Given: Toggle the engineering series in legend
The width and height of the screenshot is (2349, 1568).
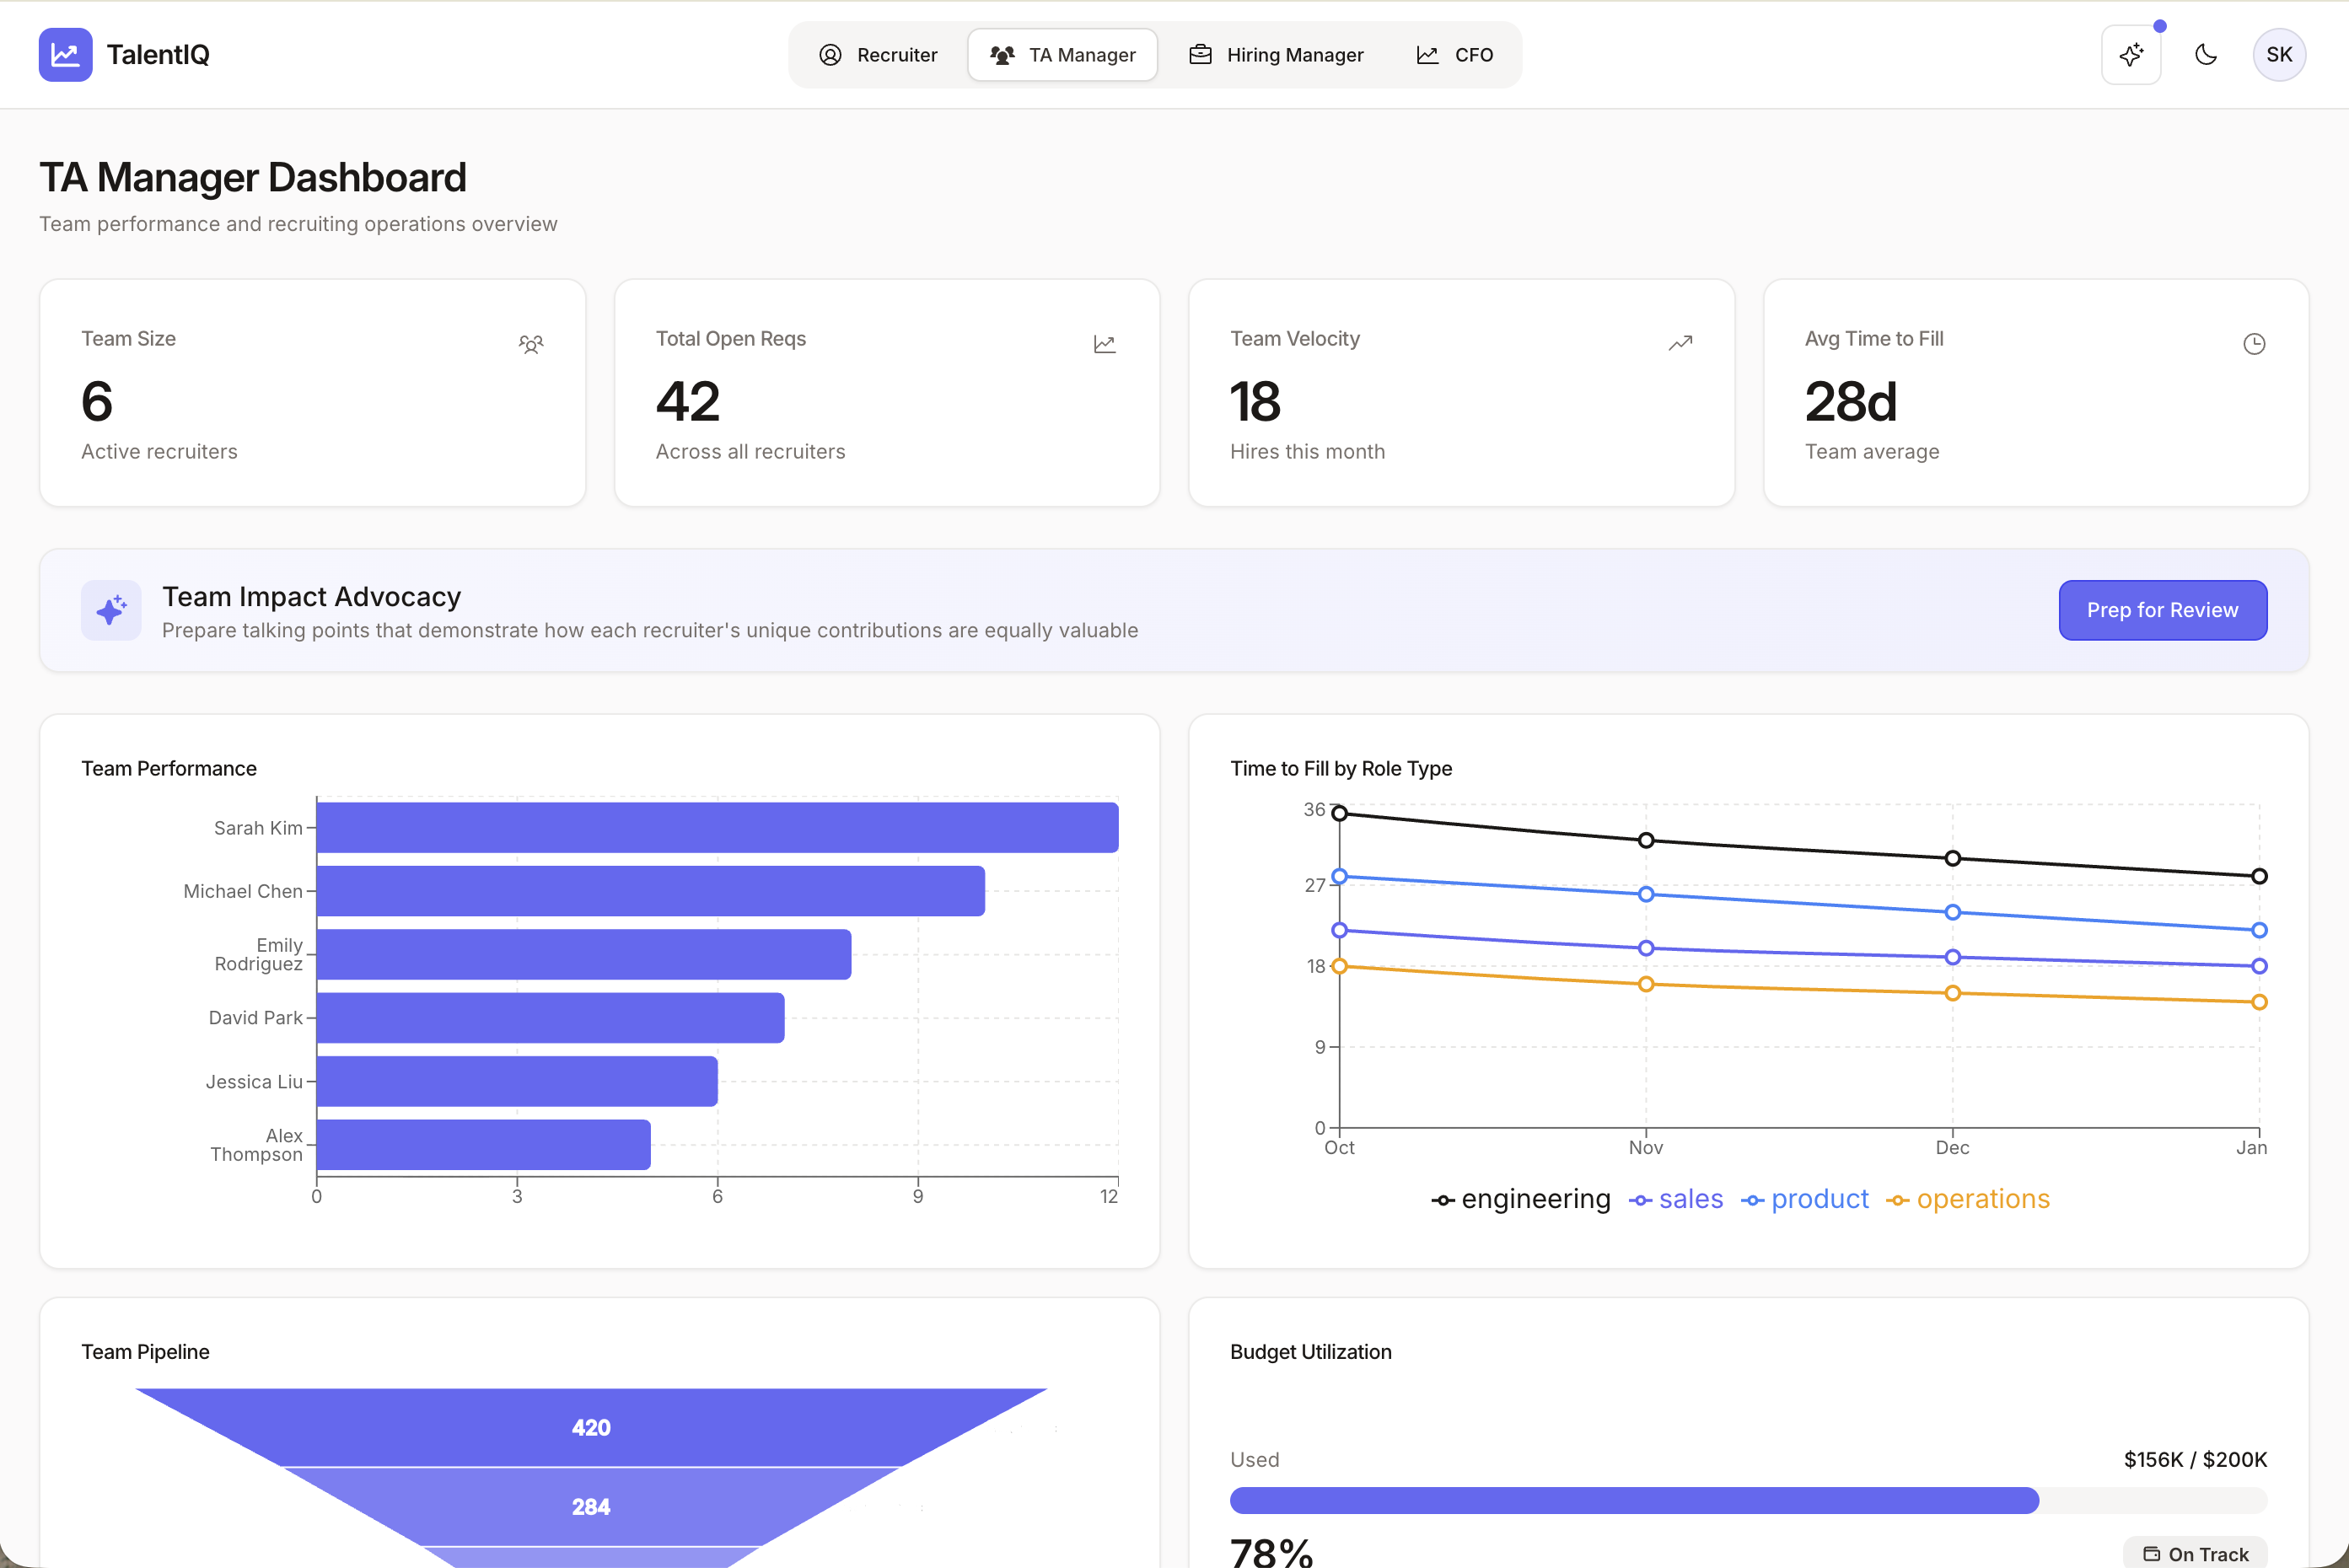Looking at the screenshot, I should point(1520,1199).
